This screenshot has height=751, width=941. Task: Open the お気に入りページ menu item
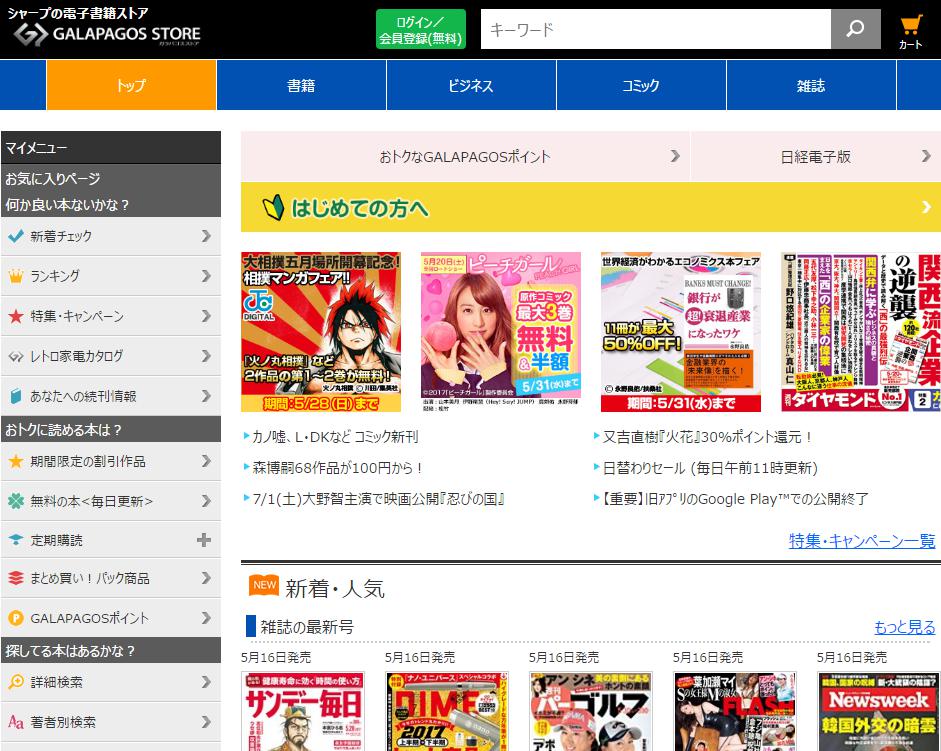tap(53, 178)
